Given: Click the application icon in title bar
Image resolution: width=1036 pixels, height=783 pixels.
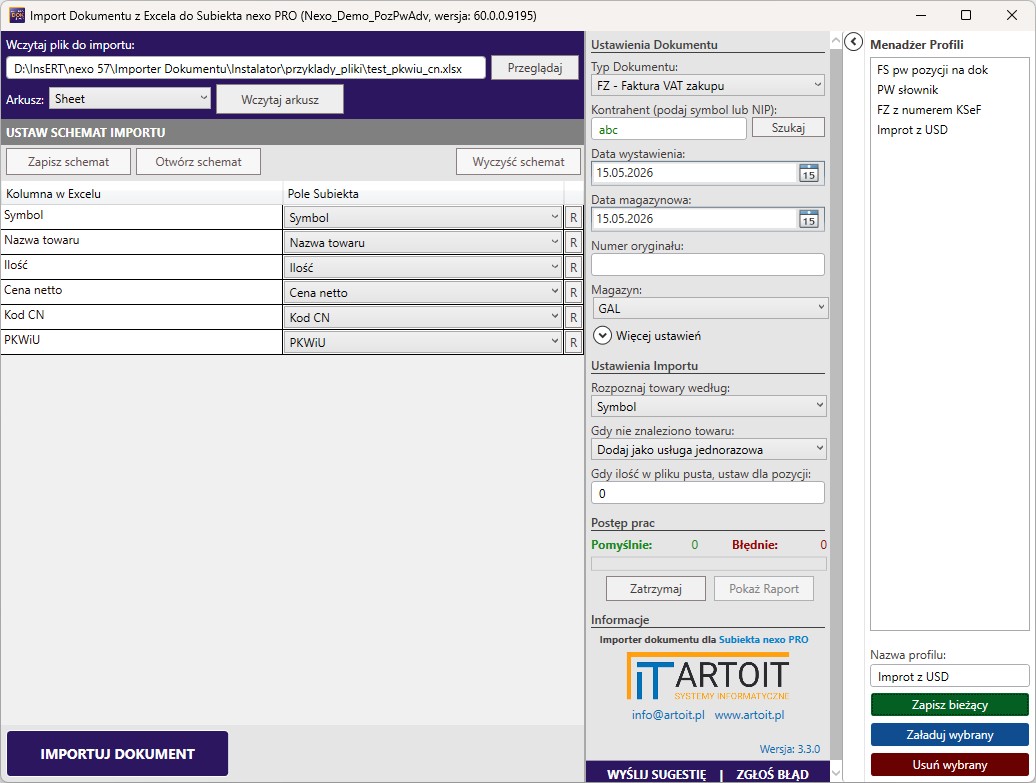Looking at the screenshot, I should (x=16, y=15).
